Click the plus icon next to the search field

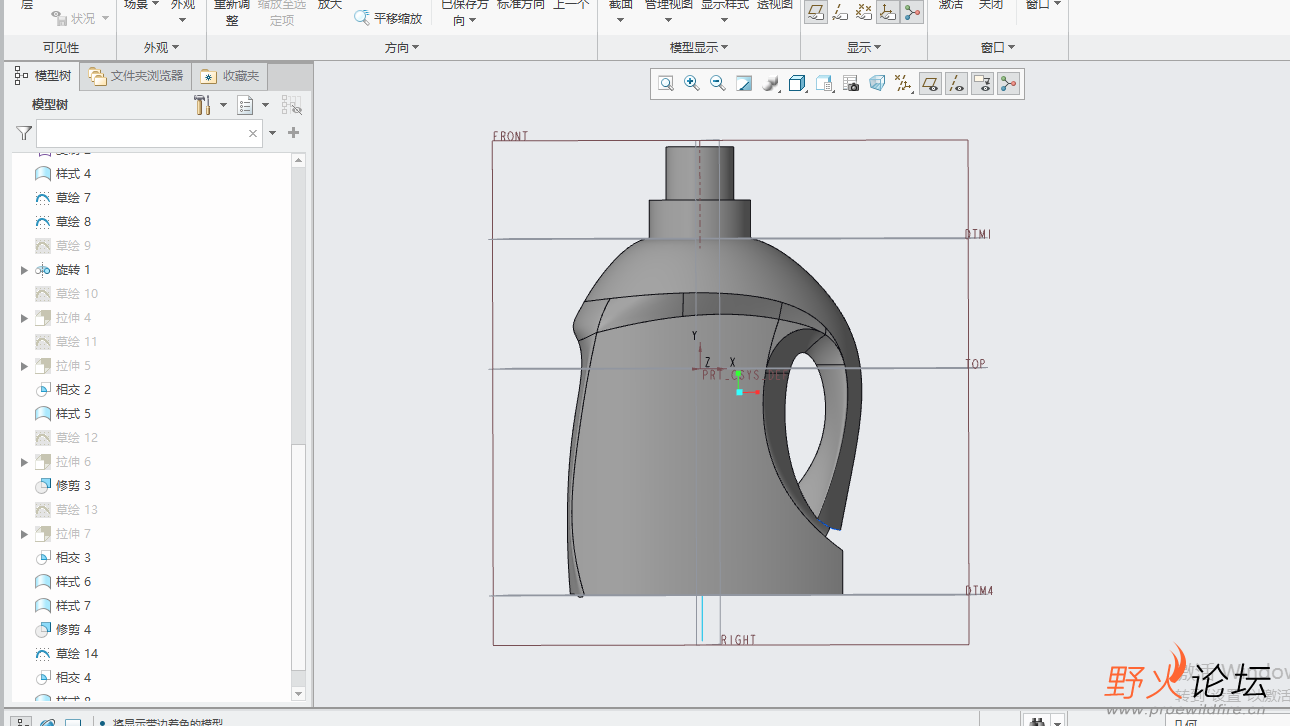(x=294, y=133)
